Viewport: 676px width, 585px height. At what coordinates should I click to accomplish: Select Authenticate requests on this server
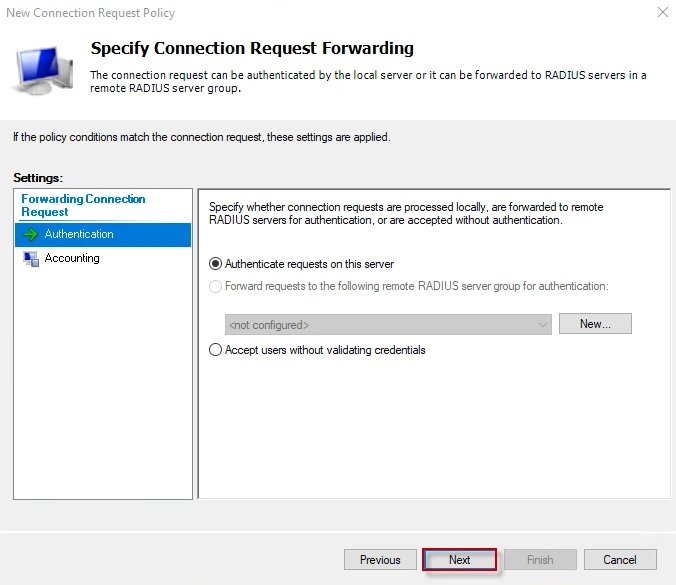(x=216, y=264)
